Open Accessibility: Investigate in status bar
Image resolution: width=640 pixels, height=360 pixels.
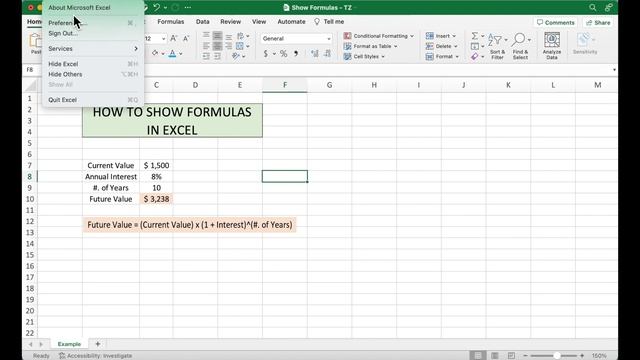pos(96,356)
